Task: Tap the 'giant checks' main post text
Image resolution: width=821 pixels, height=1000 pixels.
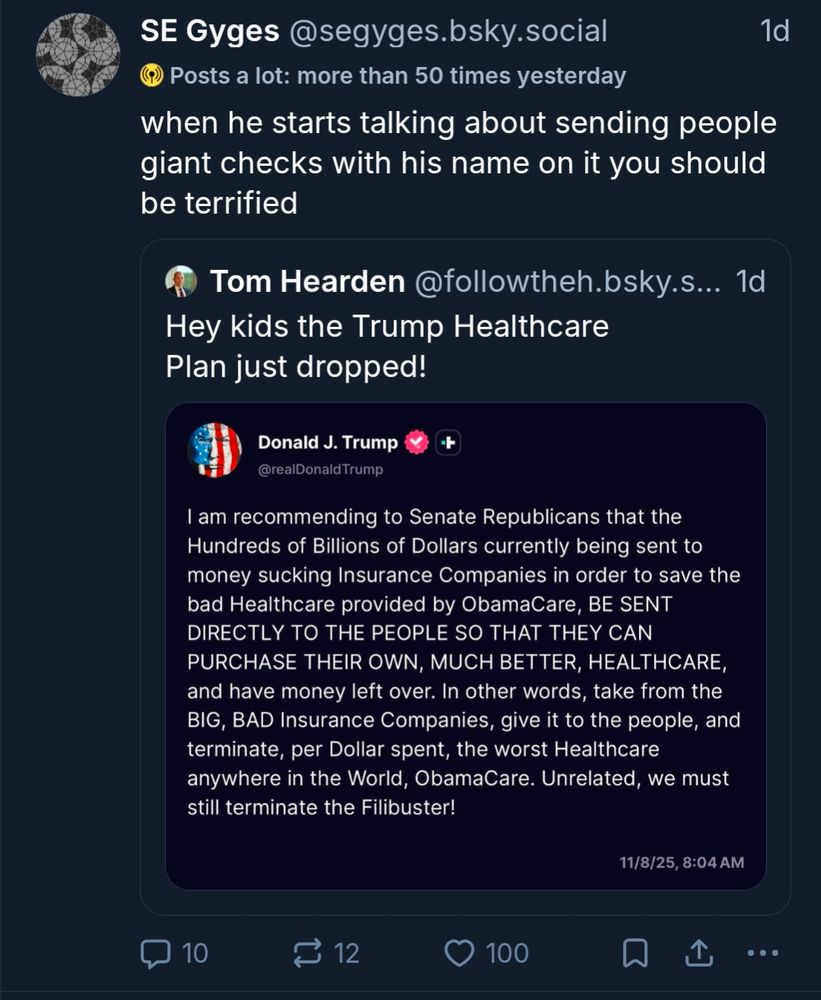Action: [x=458, y=163]
